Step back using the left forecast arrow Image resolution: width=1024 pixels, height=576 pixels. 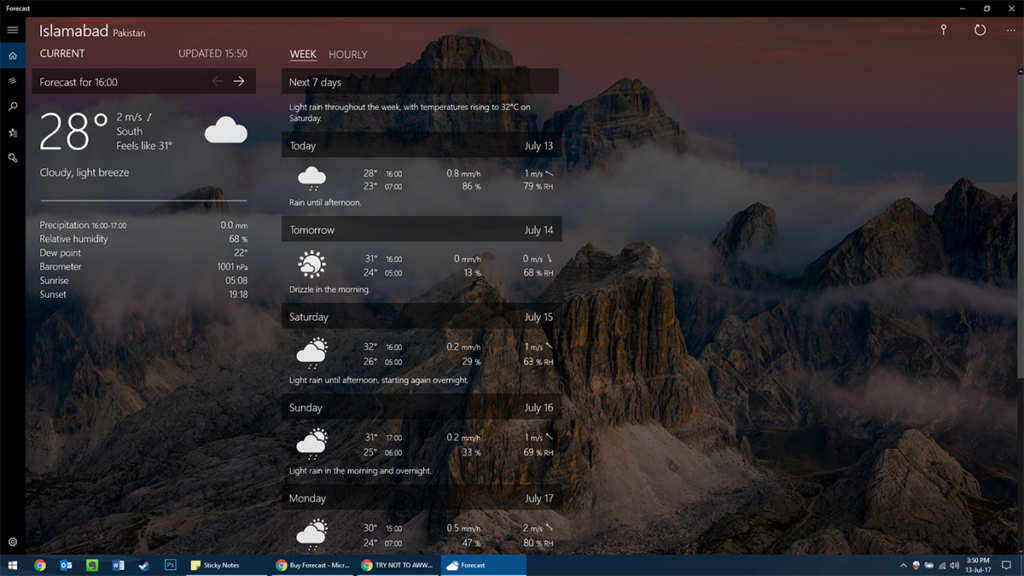pos(217,81)
